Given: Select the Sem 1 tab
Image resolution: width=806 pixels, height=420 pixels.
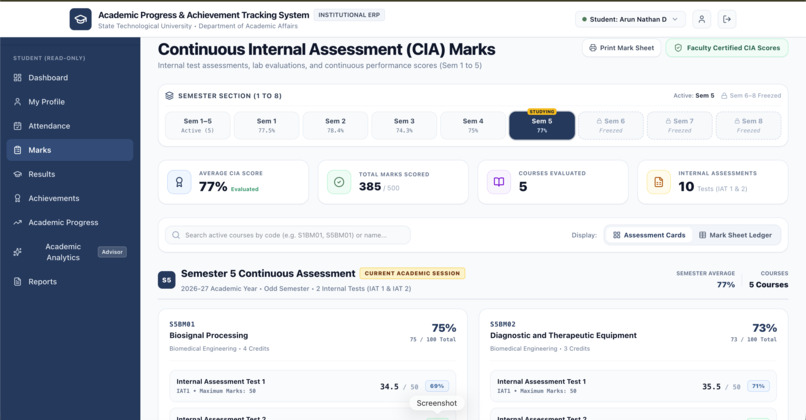Looking at the screenshot, I should point(266,125).
